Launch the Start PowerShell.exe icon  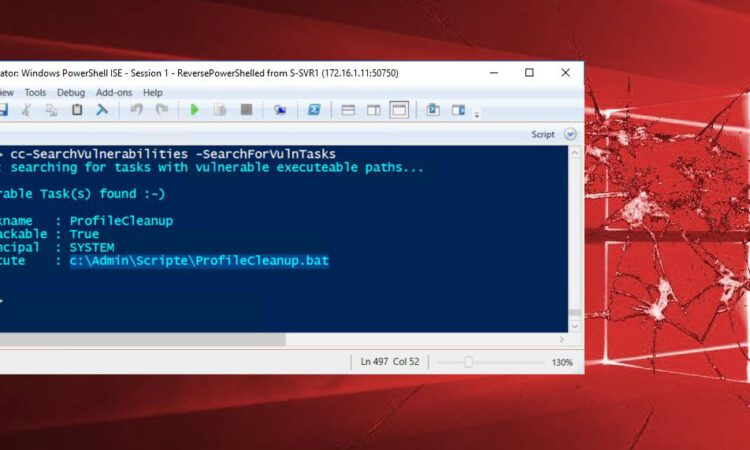tap(314, 110)
